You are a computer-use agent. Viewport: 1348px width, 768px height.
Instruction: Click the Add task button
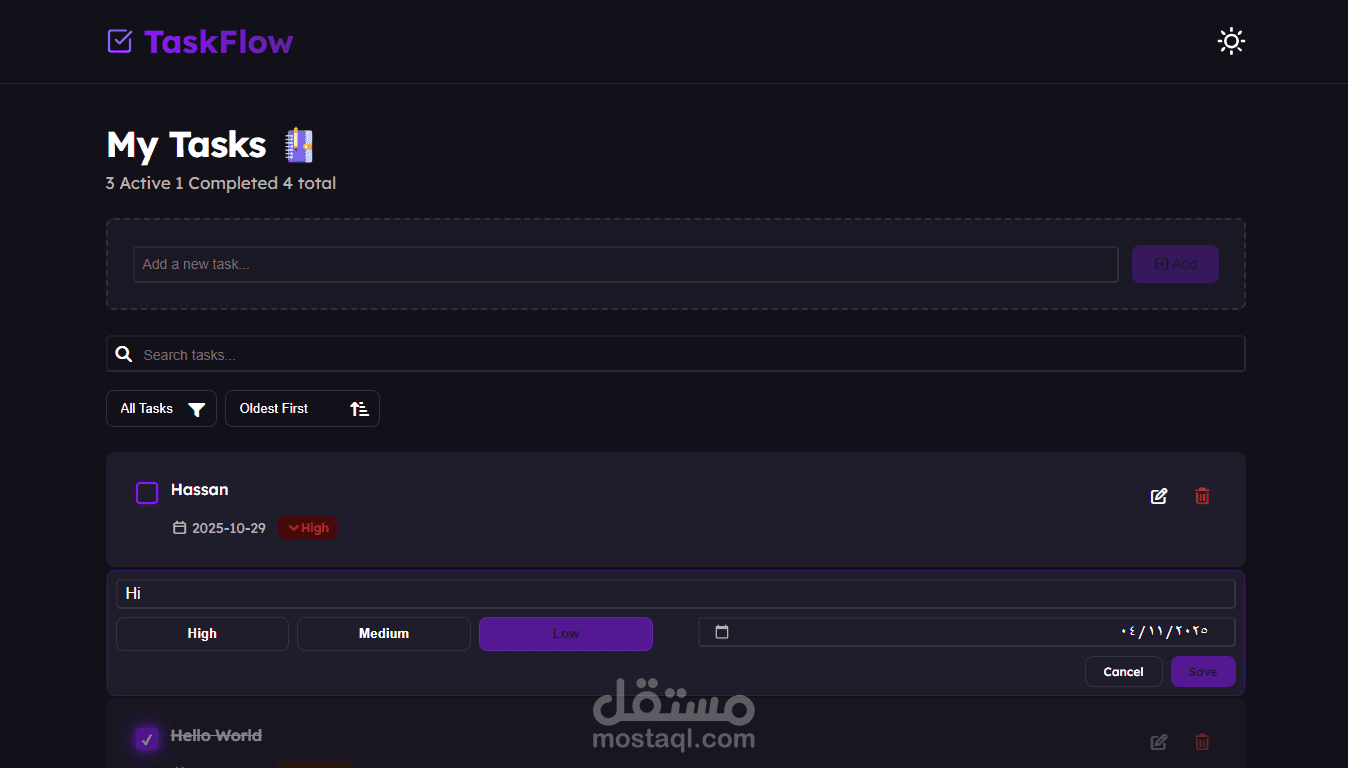(1175, 264)
